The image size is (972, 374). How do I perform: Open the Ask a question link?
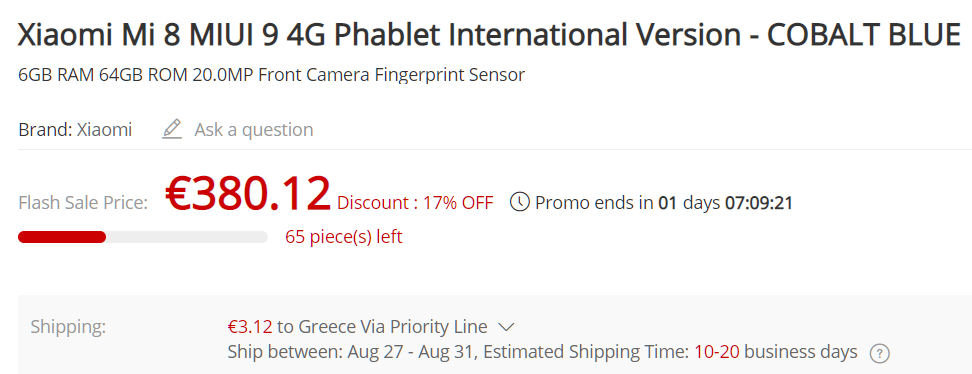[x=254, y=130]
